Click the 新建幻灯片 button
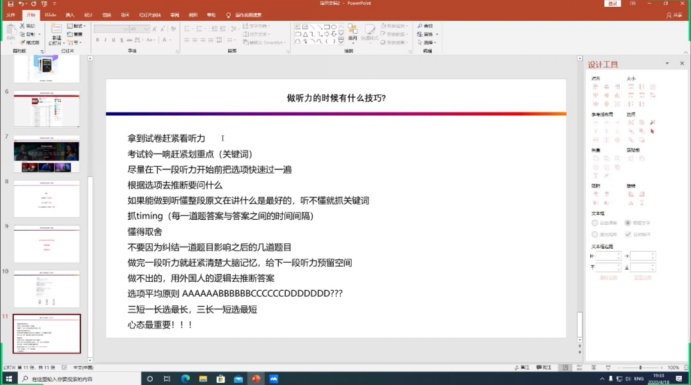This screenshot has width=691, height=385. pyautogui.click(x=56, y=34)
